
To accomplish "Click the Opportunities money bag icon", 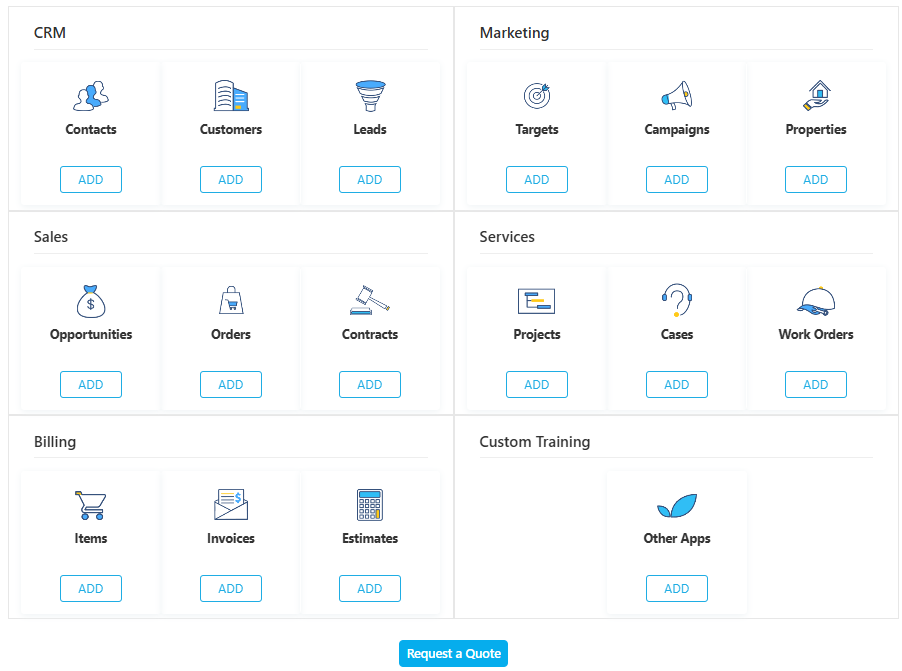I will 91,301.
